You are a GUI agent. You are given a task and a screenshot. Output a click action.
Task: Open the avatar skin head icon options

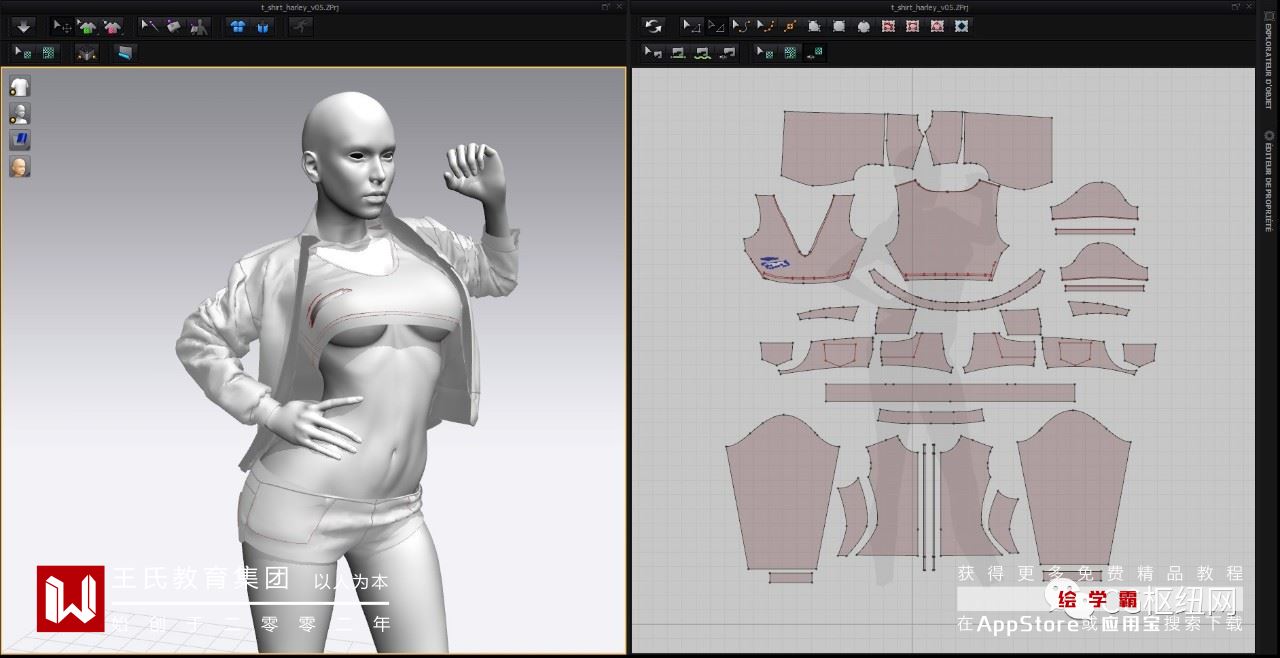click(19, 166)
